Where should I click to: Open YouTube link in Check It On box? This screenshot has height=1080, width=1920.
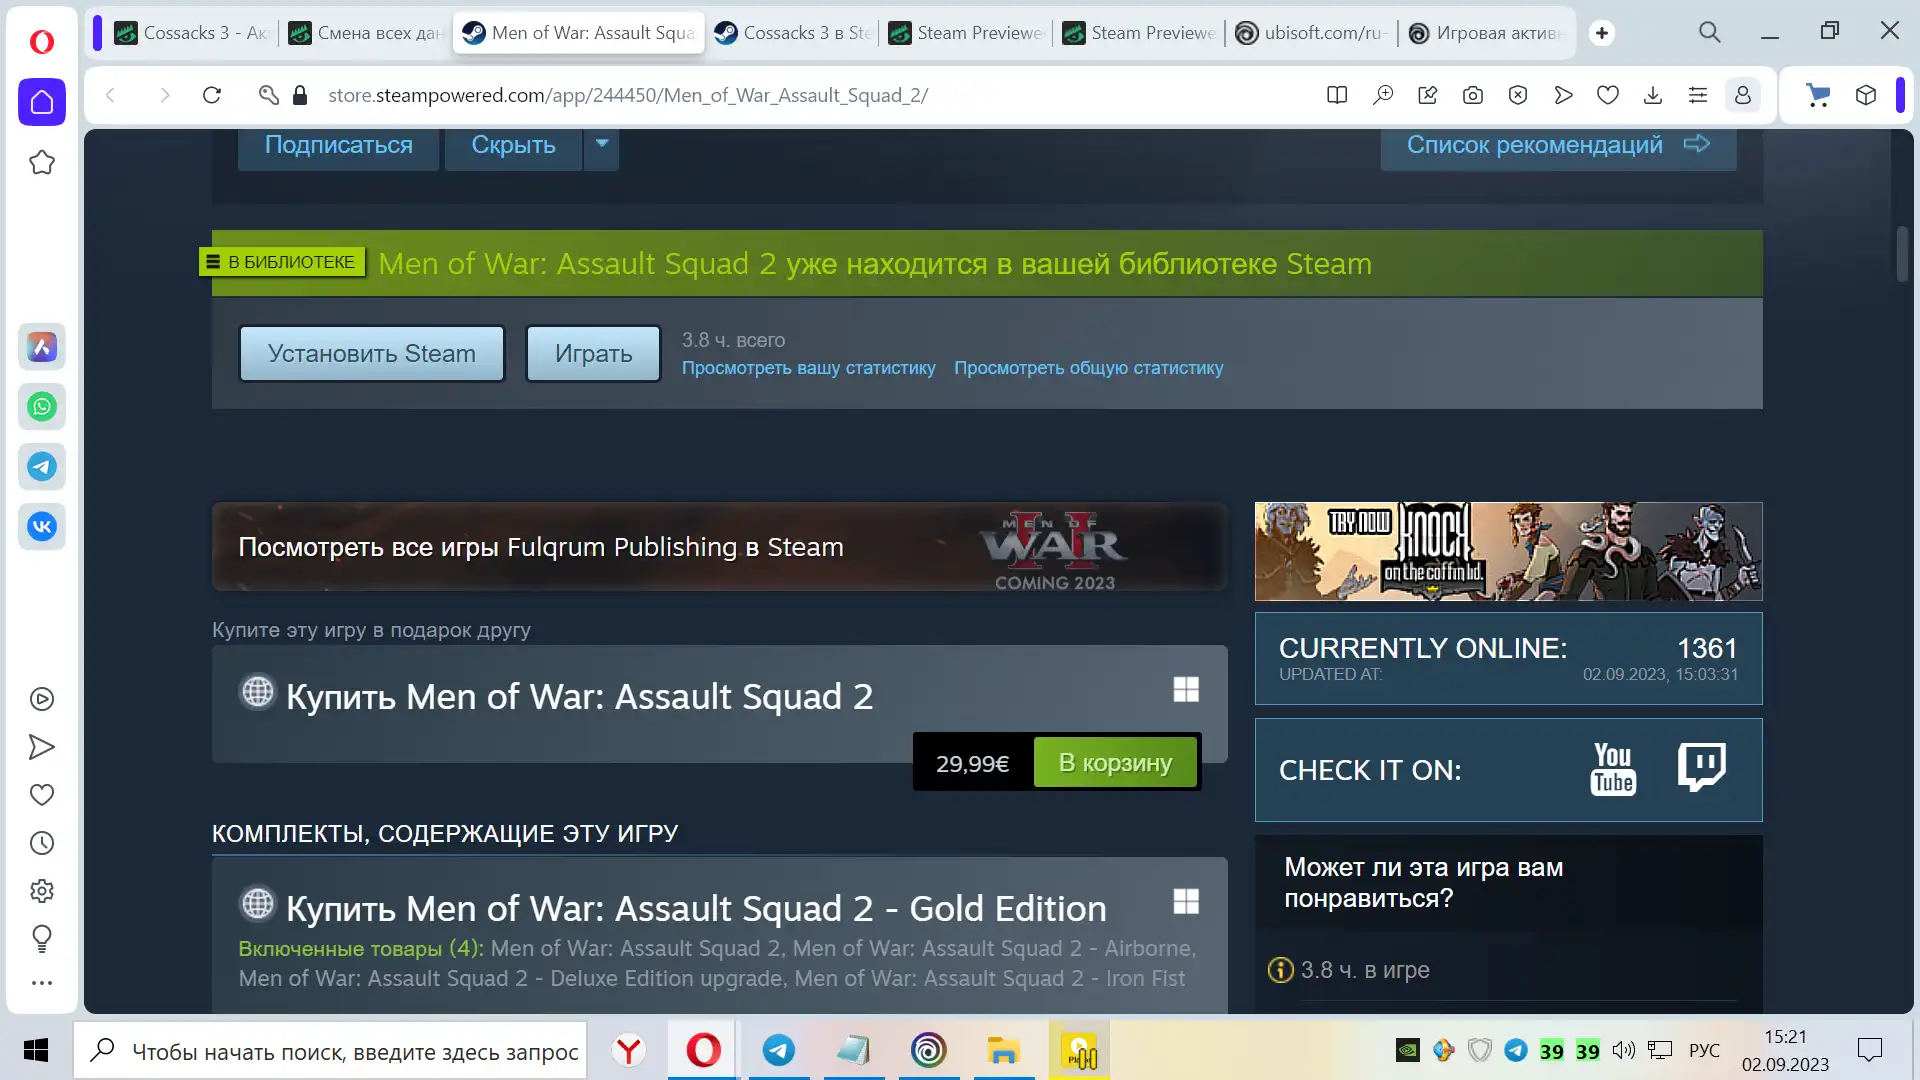(x=1613, y=769)
